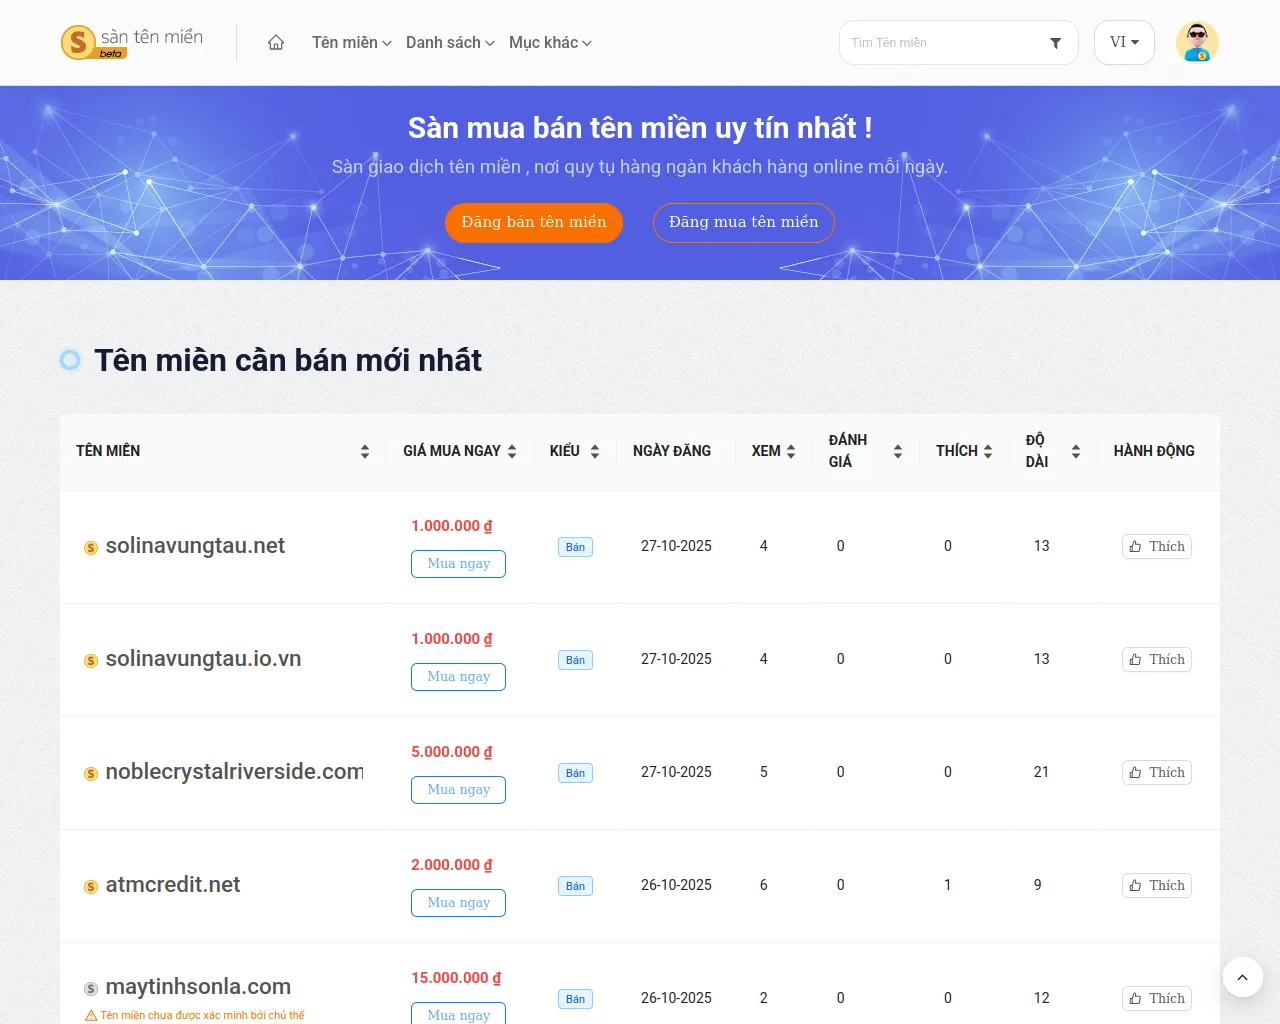Viewport: 1280px width, 1024px height.
Task: Click the coin icon beside solinavungtau.io.vn
Action: 91,660
